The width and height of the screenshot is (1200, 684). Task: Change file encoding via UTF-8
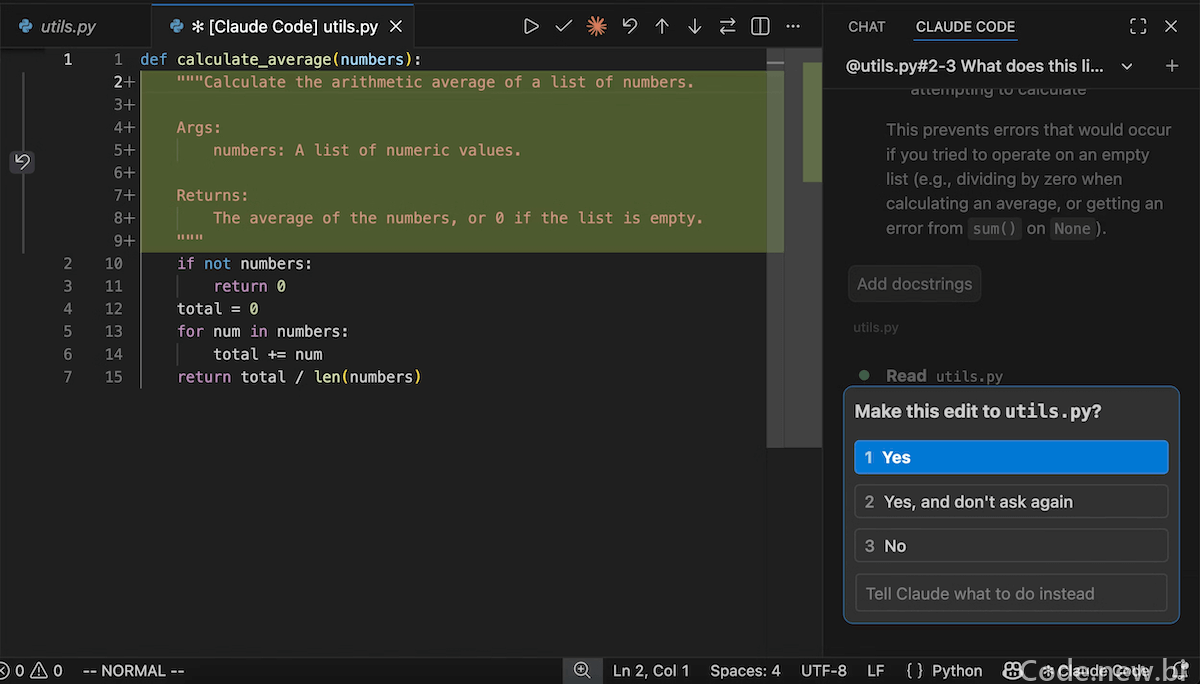pyautogui.click(x=824, y=671)
